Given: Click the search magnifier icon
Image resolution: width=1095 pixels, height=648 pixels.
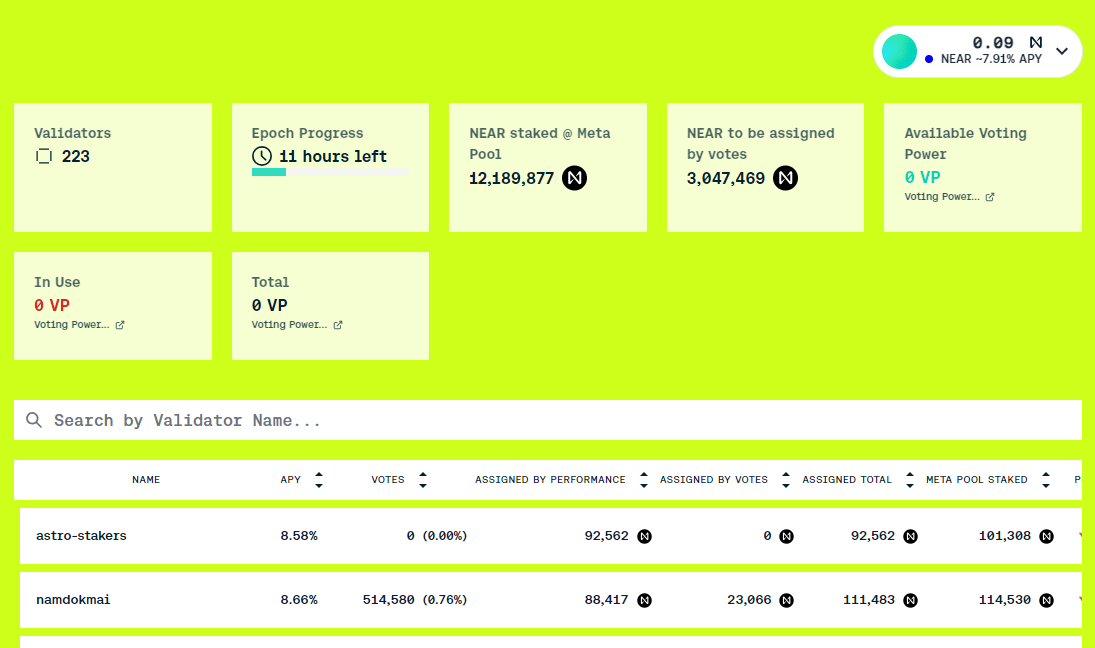Looking at the screenshot, I should tap(34, 420).
